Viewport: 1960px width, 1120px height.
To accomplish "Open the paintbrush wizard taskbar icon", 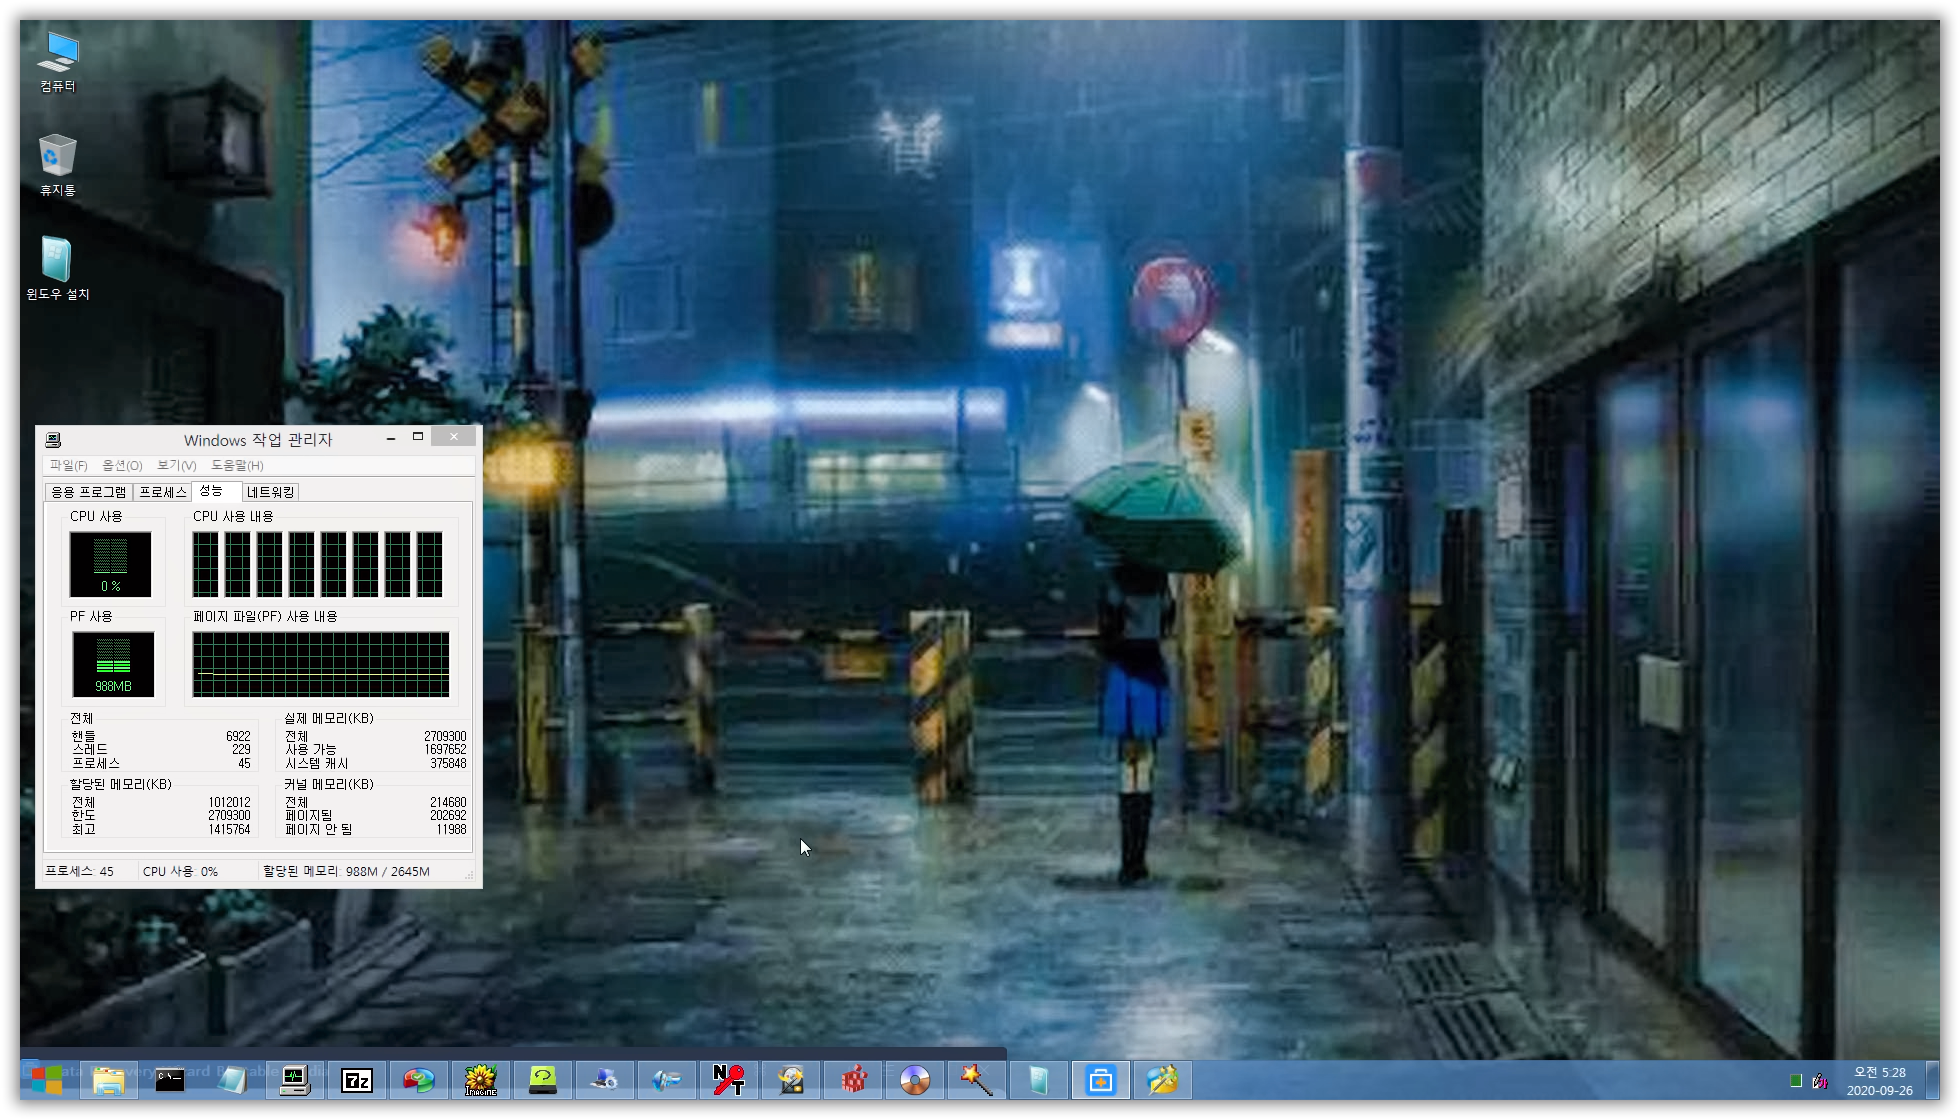I will (1163, 1080).
